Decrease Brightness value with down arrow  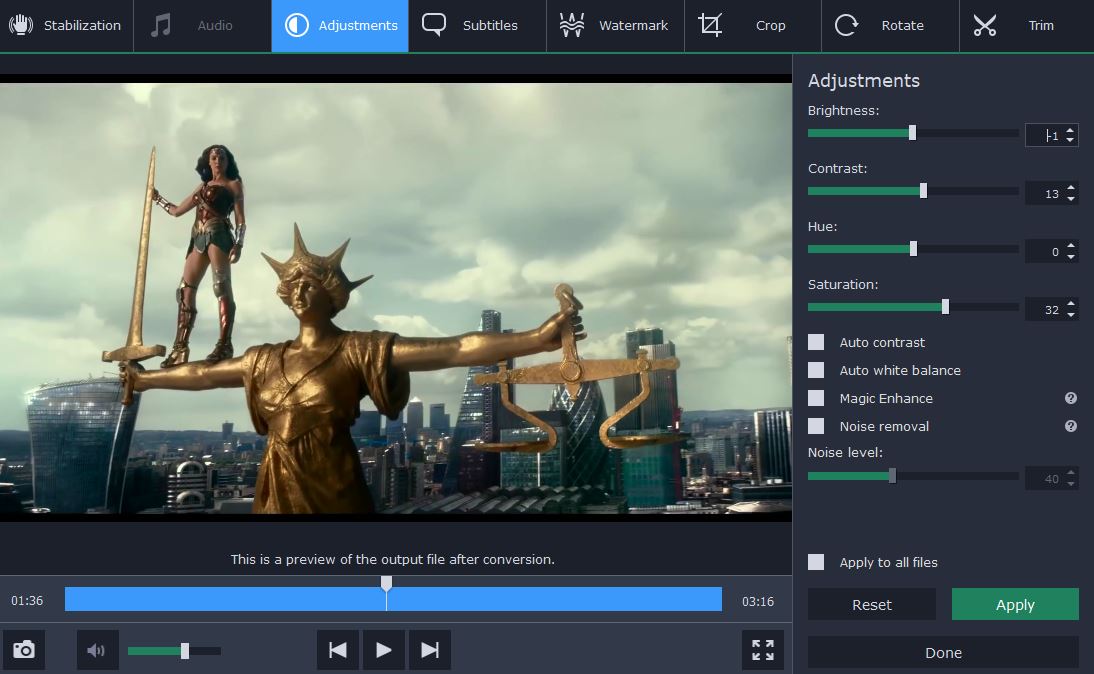coord(1070,140)
